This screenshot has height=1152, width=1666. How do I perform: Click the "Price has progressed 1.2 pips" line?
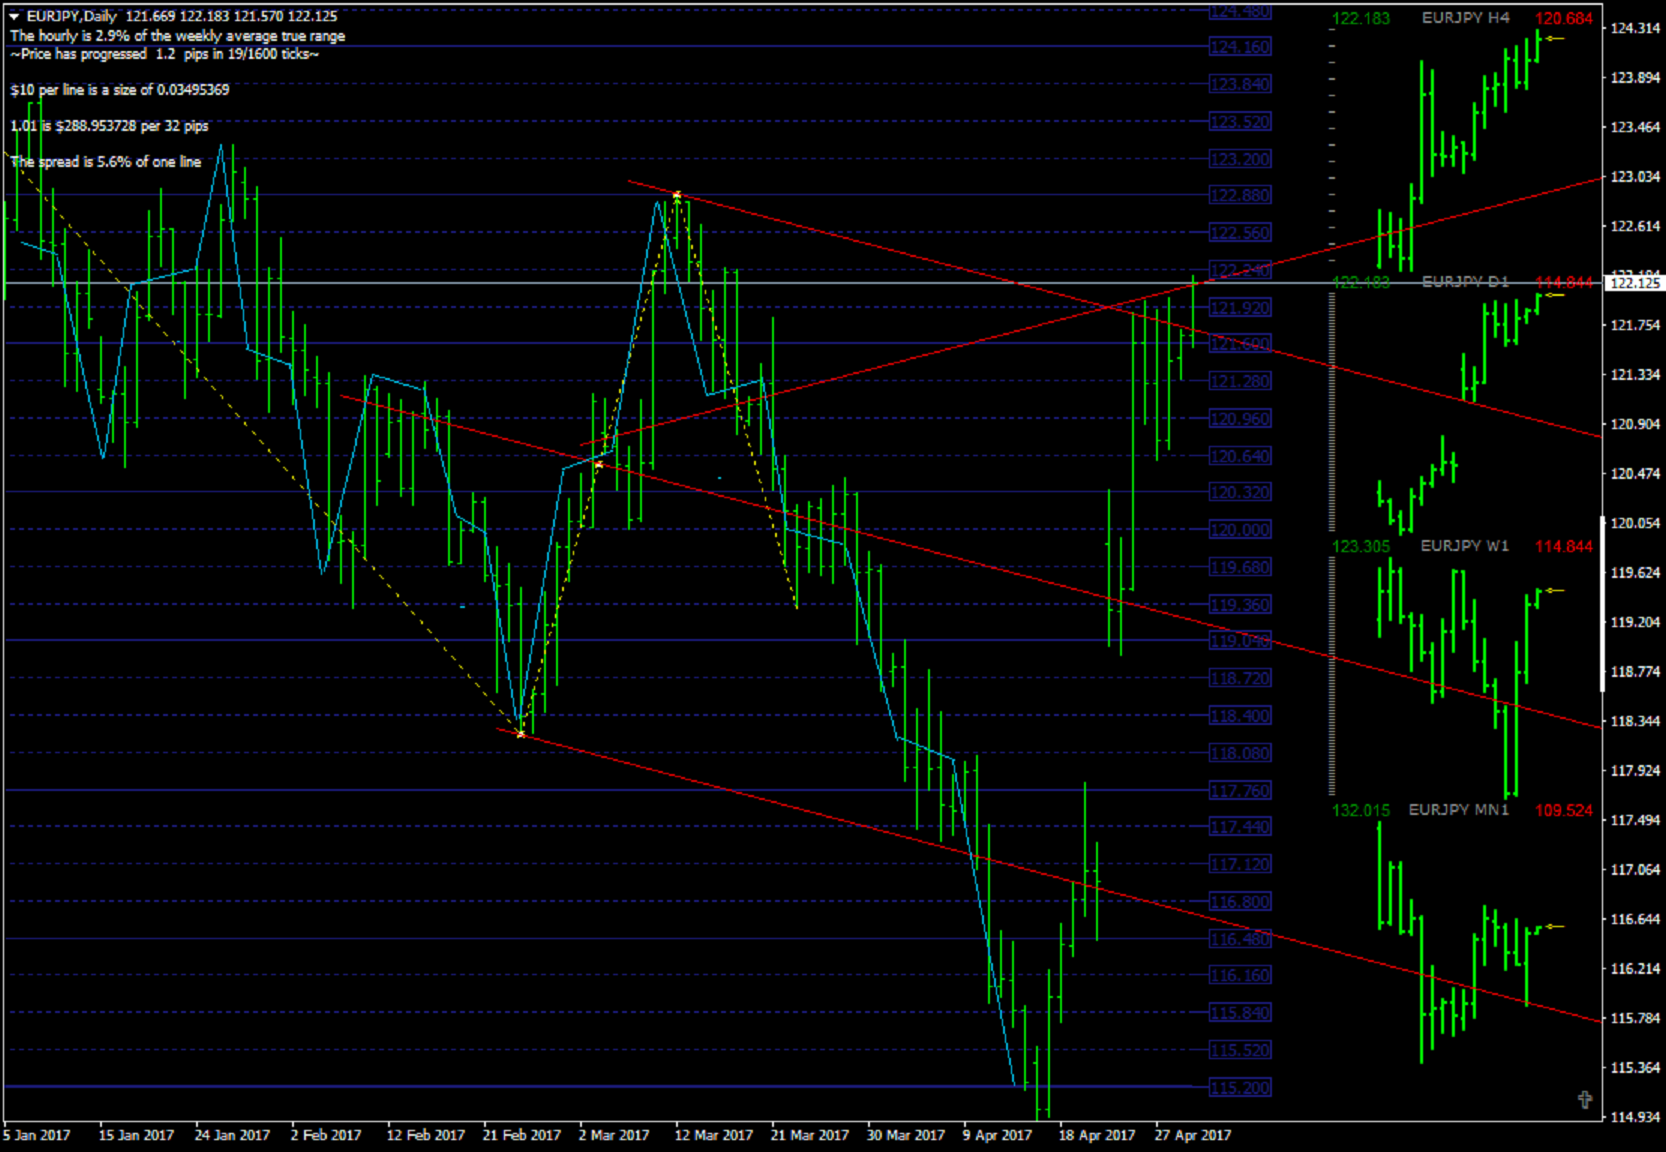tap(165, 54)
